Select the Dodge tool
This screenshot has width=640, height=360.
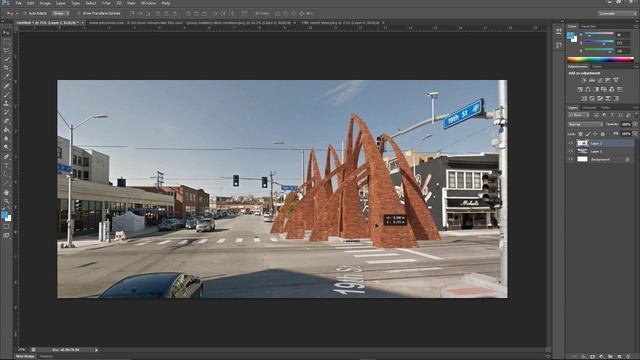point(6,148)
